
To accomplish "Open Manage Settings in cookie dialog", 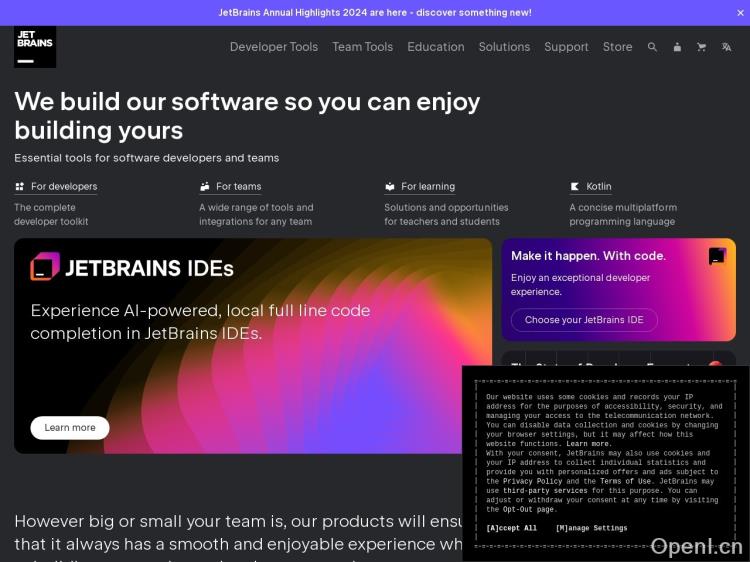I will (x=591, y=528).
